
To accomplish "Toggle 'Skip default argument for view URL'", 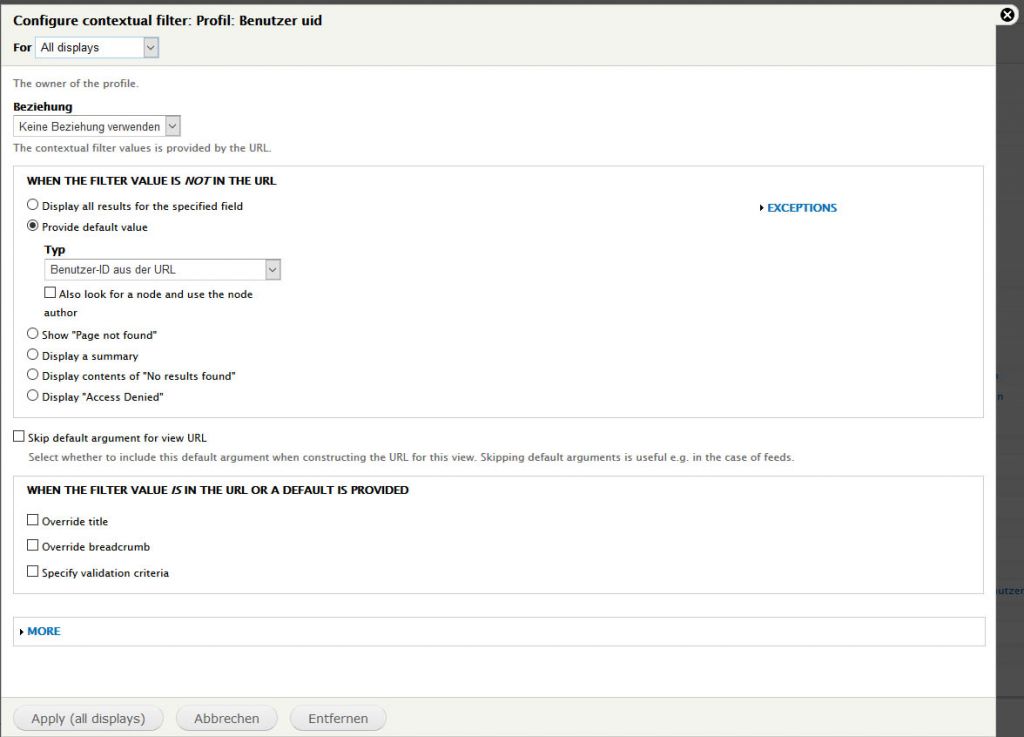I will coord(19,437).
